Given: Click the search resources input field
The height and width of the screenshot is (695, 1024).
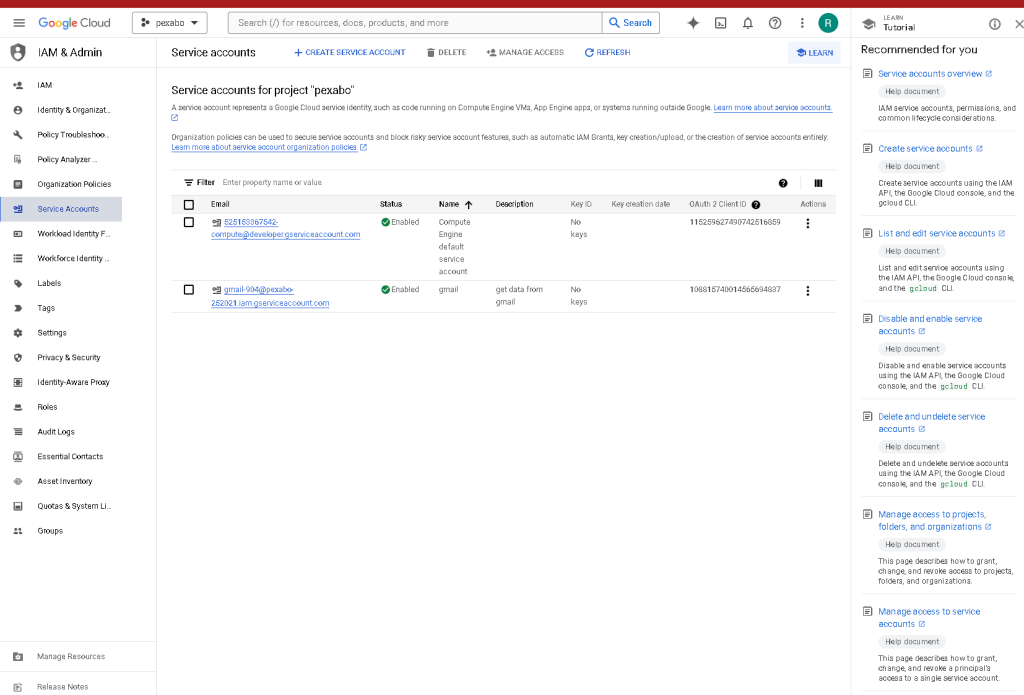Looking at the screenshot, I should (x=415, y=23).
